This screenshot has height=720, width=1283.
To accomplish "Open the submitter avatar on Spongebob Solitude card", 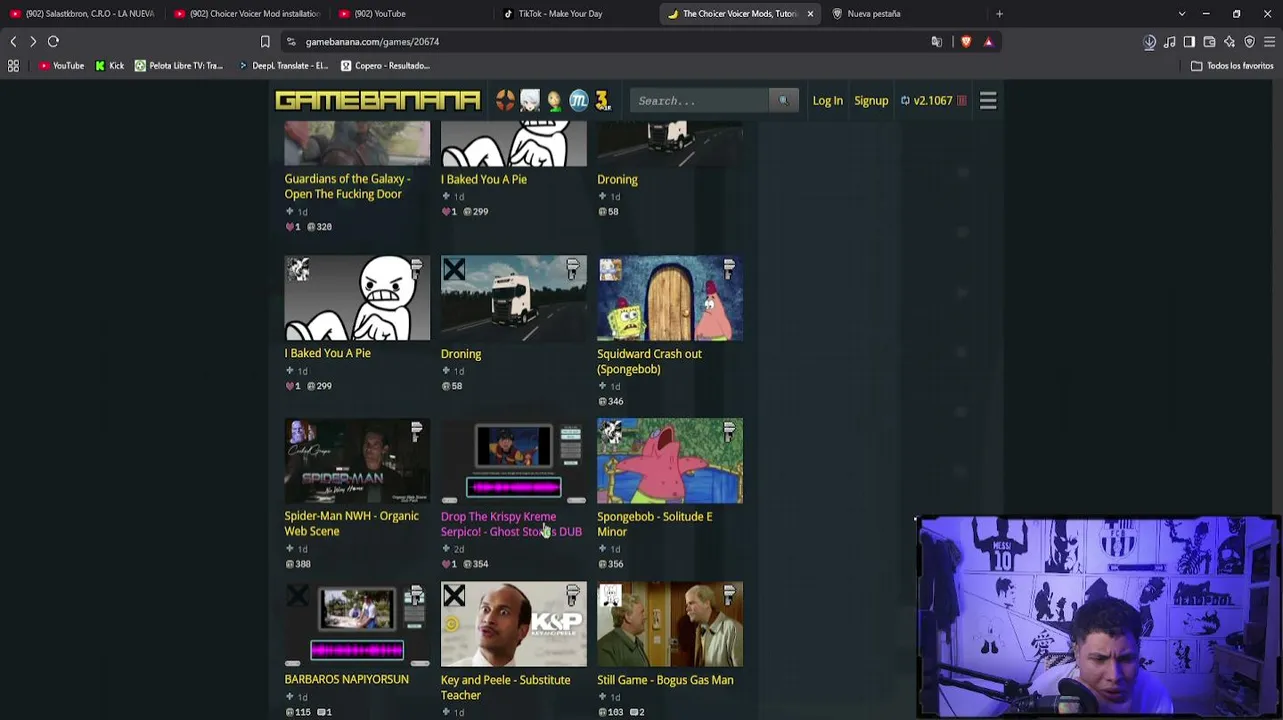I will pyautogui.click(x=610, y=432).
